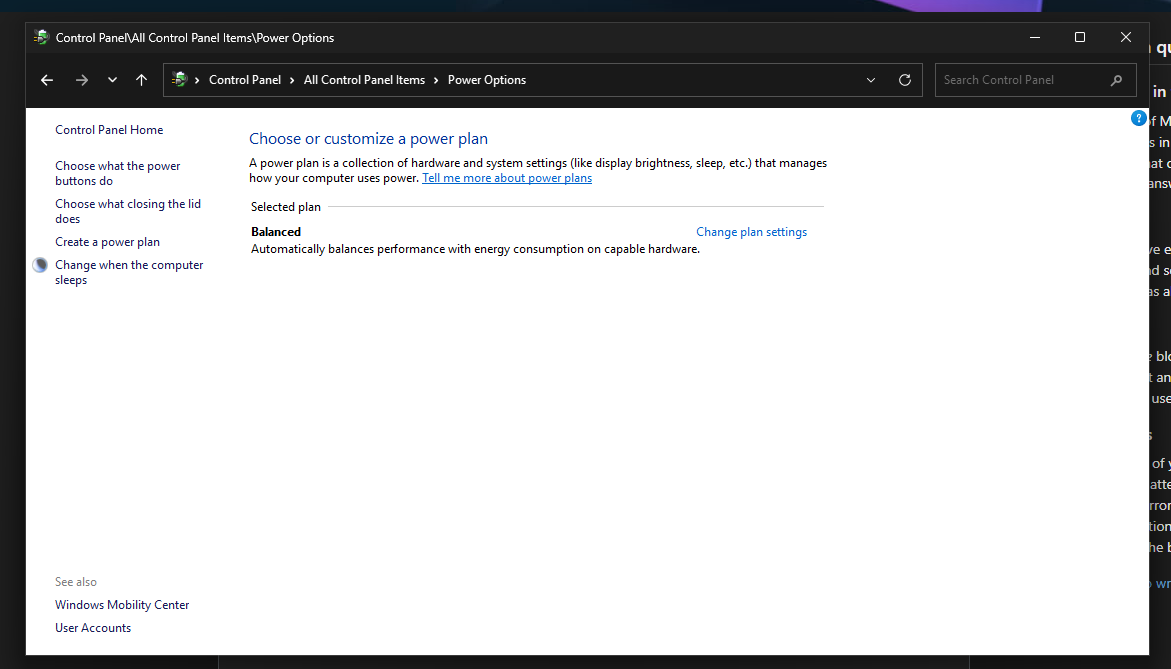Viewport: 1171px width, 669px height.
Task: Expand the chevron before Control Panel breadcrumb
Action: point(197,80)
